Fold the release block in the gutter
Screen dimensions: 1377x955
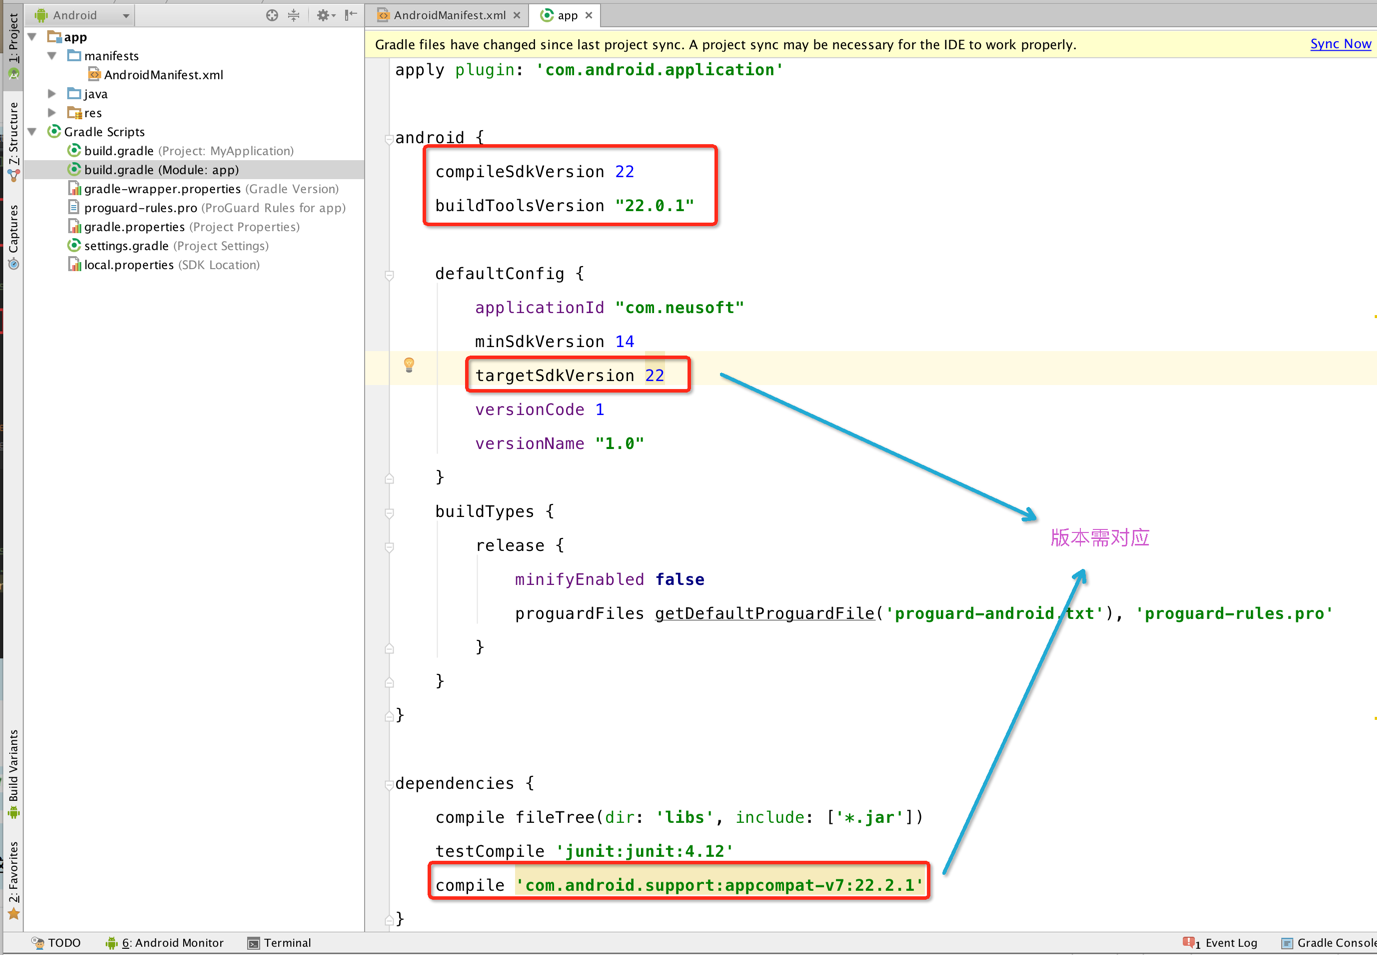pyautogui.click(x=389, y=546)
